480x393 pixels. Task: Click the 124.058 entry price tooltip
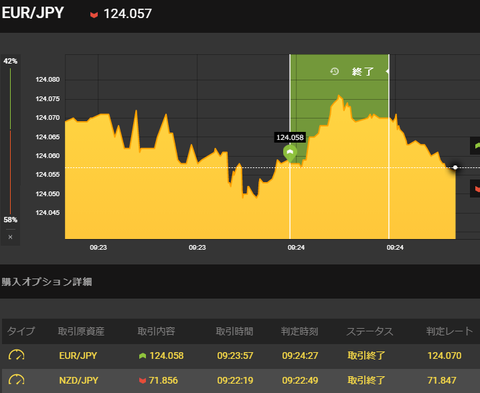coord(290,137)
